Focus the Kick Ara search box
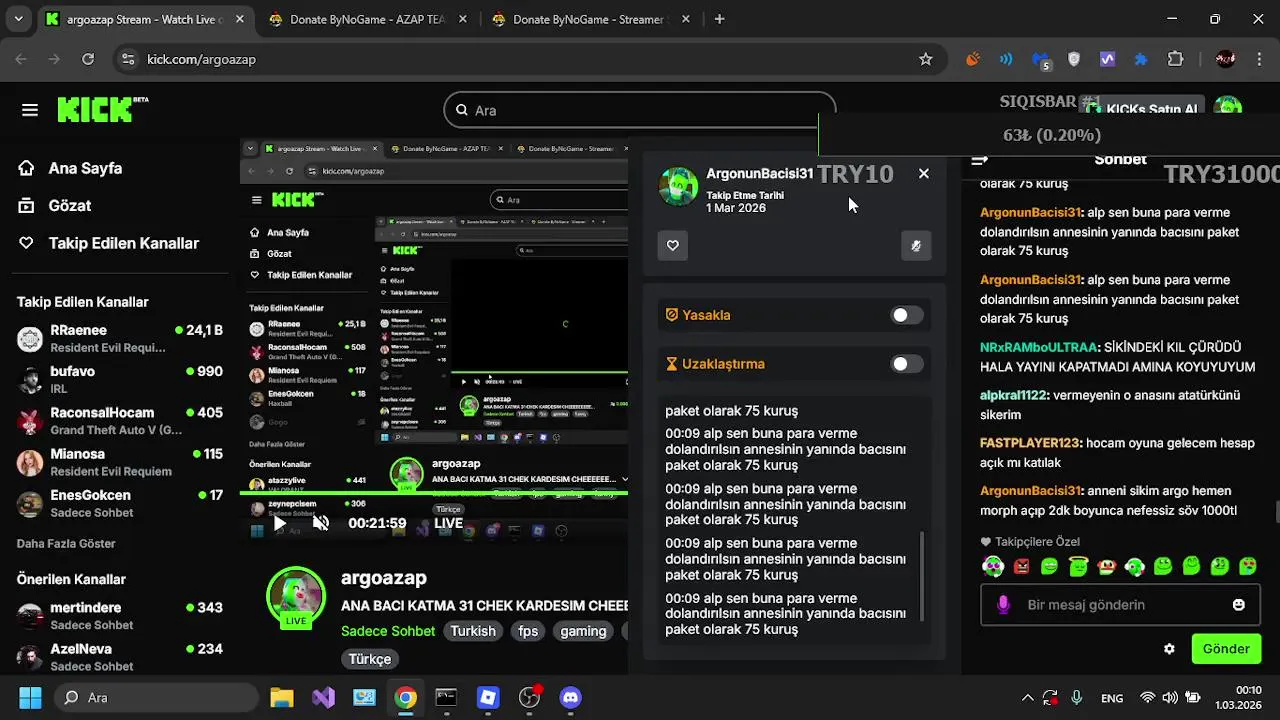The height and width of the screenshot is (720, 1280). click(x=640, y=110)
